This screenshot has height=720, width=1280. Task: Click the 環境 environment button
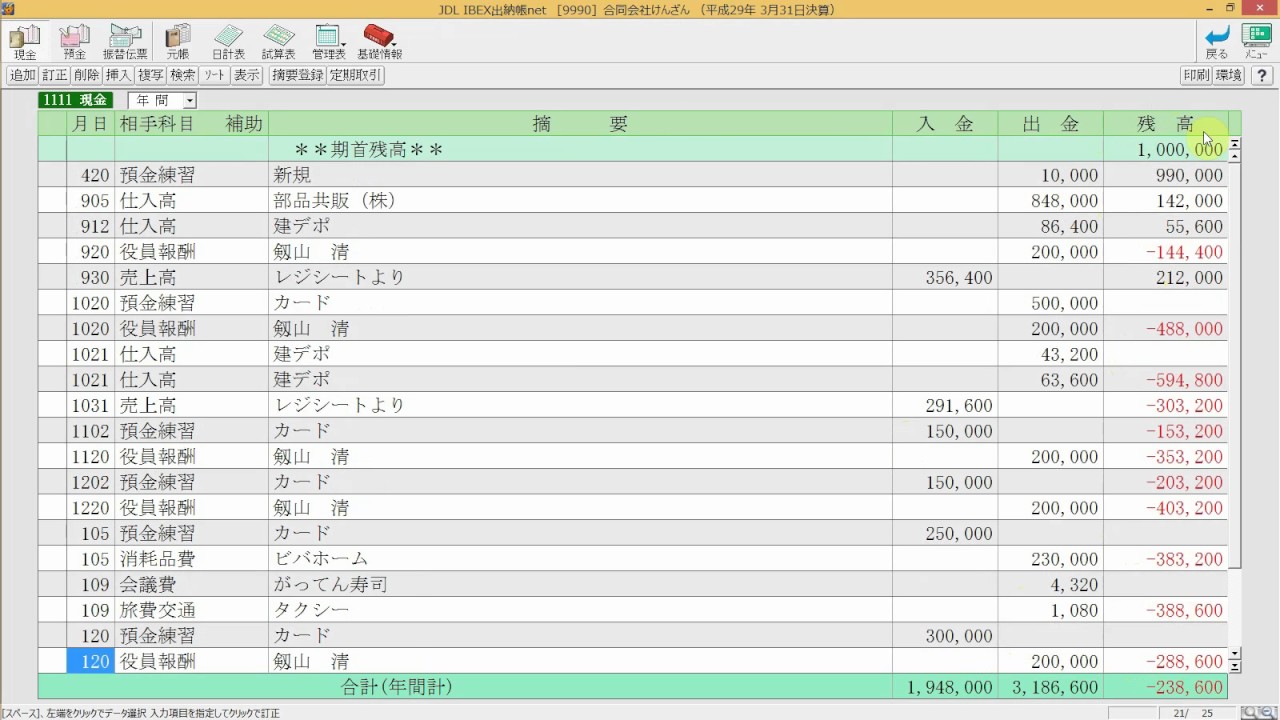click(x=1228, y=75)
